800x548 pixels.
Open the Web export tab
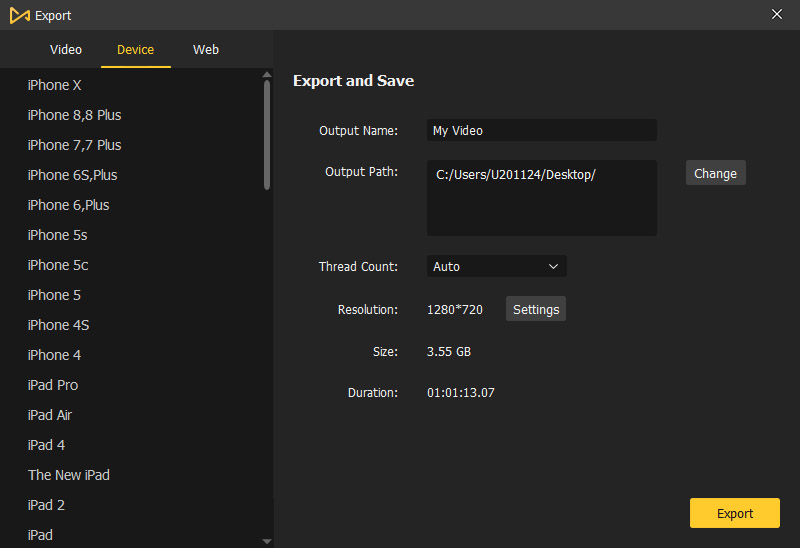pyautogui.click(x=206, y=50)
